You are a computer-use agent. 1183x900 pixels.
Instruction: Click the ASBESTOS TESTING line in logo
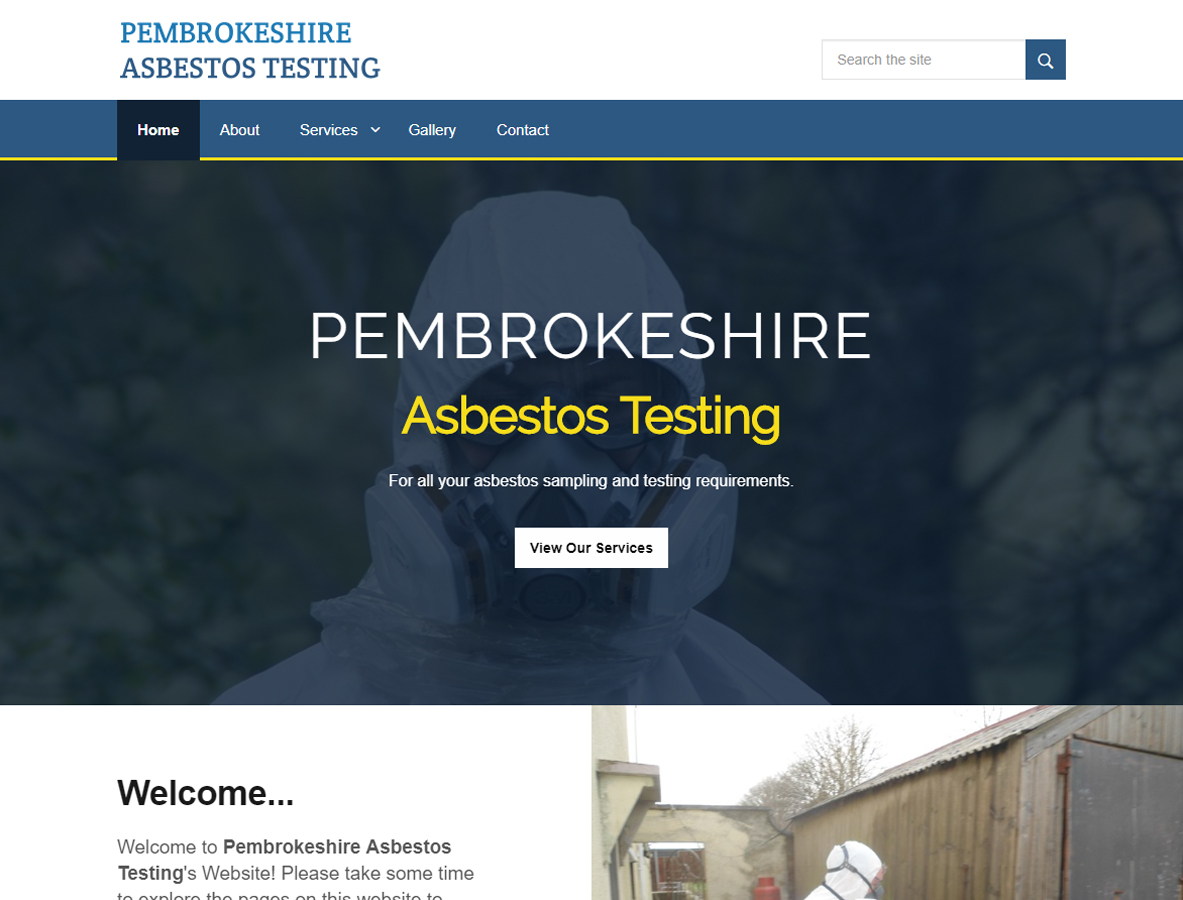point(250,68)
